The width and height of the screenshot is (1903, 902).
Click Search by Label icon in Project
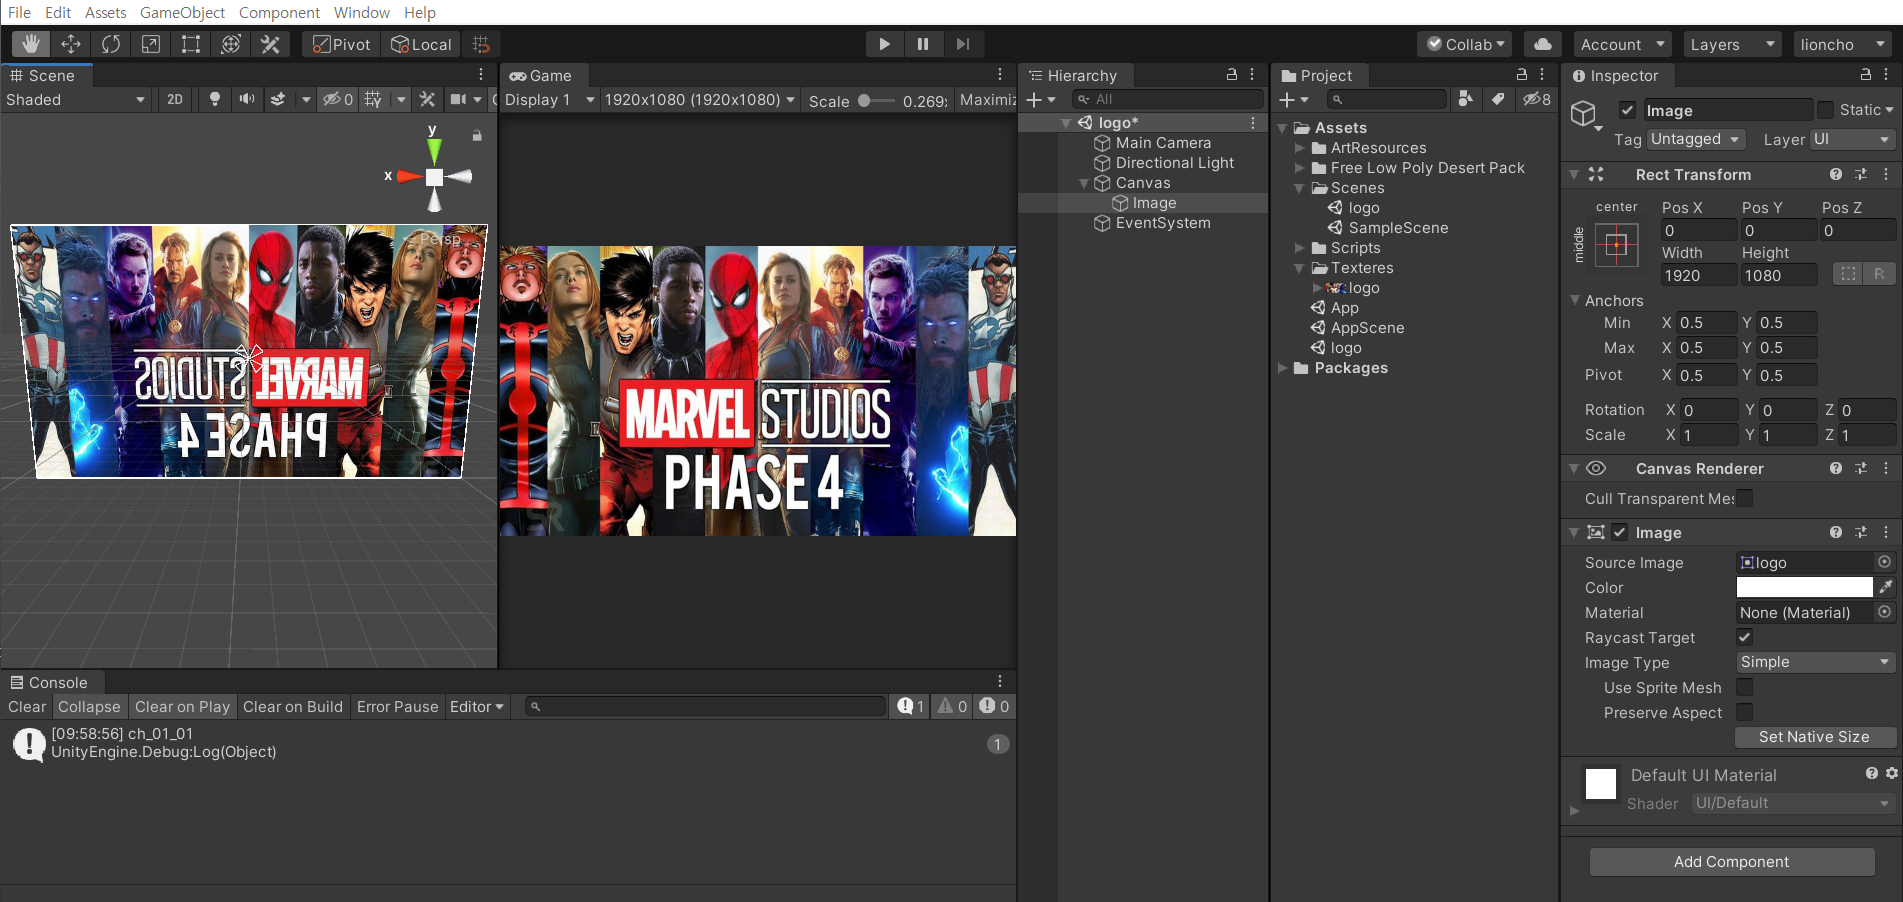click(x=1497, y=99)
